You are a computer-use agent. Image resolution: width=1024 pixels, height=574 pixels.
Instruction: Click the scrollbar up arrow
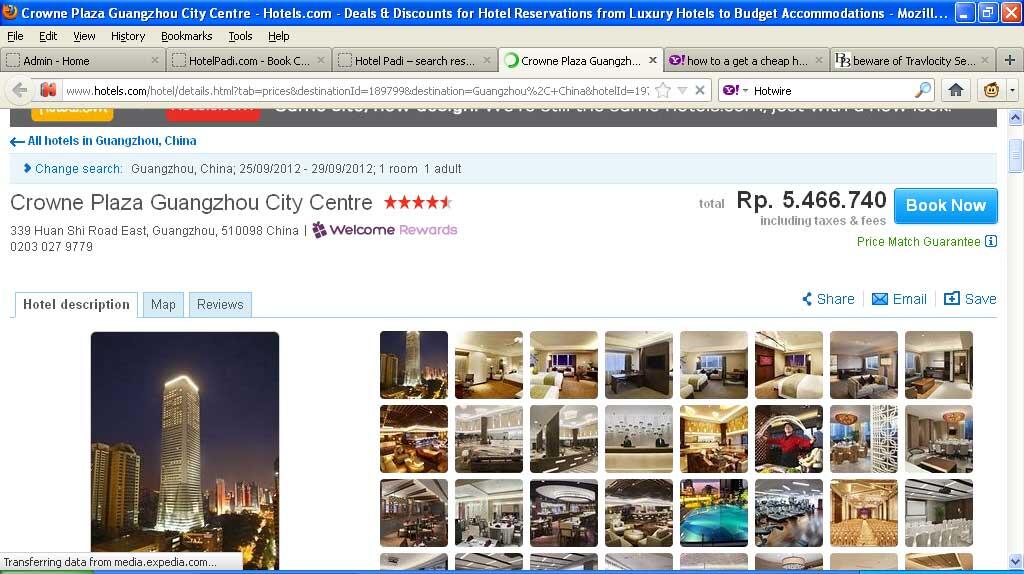(1015, 118)
